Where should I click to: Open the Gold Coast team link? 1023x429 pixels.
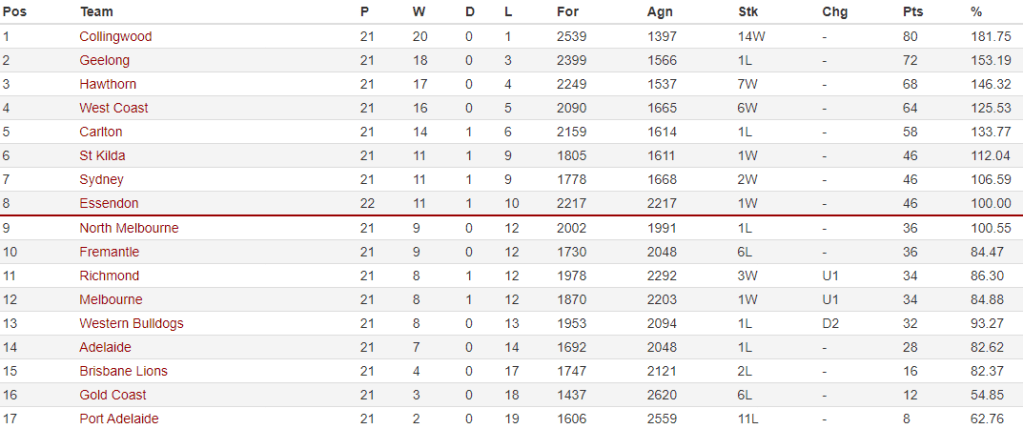(112, 395)
